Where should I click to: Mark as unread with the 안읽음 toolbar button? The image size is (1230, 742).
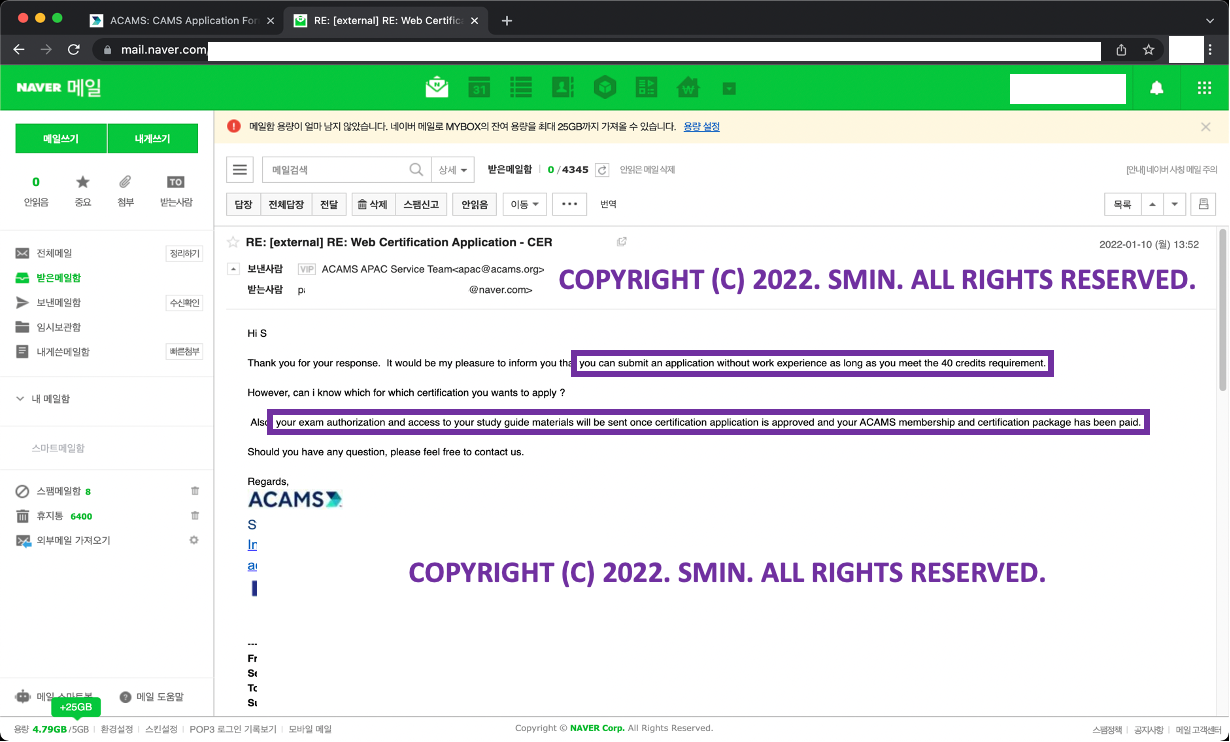(474, 204)
